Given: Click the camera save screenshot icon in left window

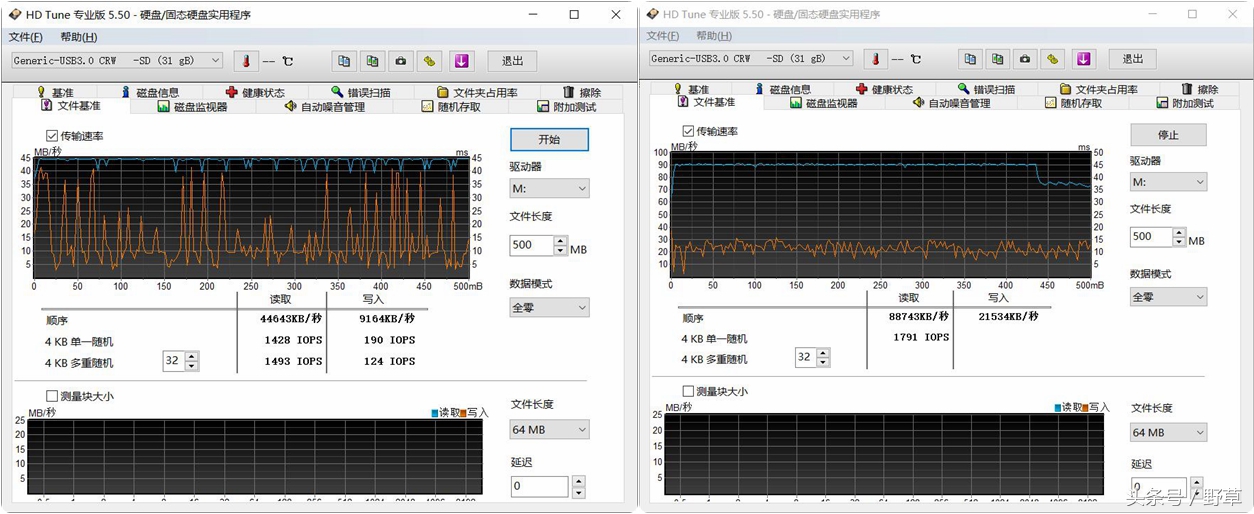Looking at the screenshot, I should [x=401, y=61].
